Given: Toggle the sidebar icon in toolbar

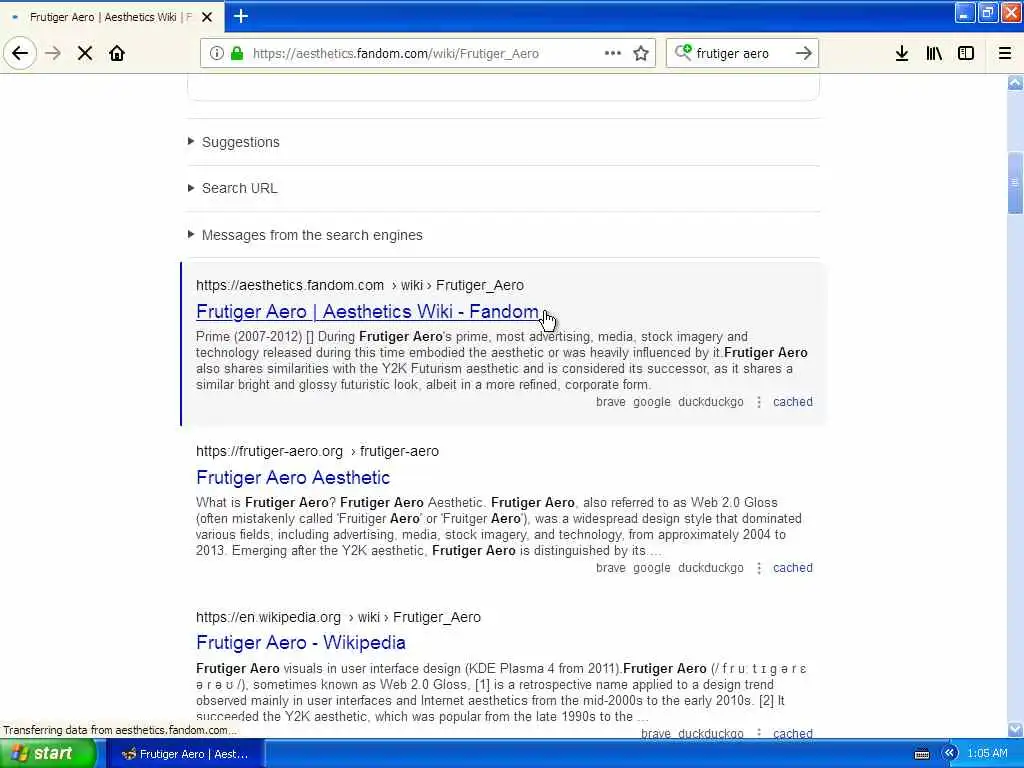Looking at the screenshot, I should pyautogui.click(x=966, y=53).
